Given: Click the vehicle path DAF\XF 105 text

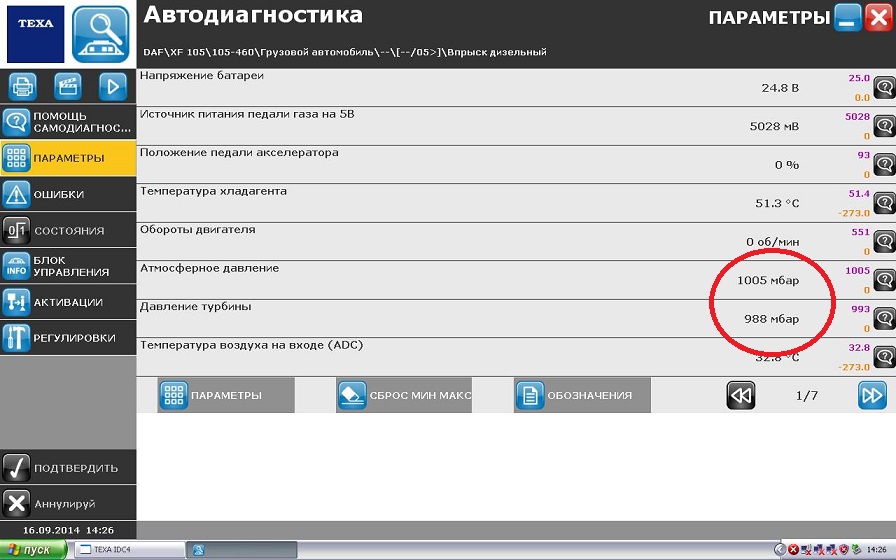Looking at the screenshot, I should click(345, 52).
